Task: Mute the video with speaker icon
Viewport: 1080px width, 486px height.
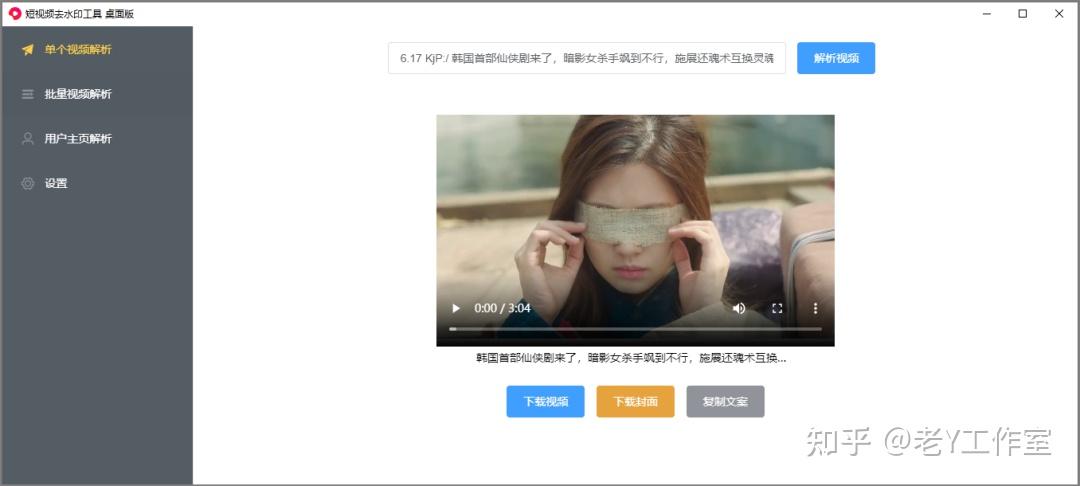Action: click(x=739, y=308)
